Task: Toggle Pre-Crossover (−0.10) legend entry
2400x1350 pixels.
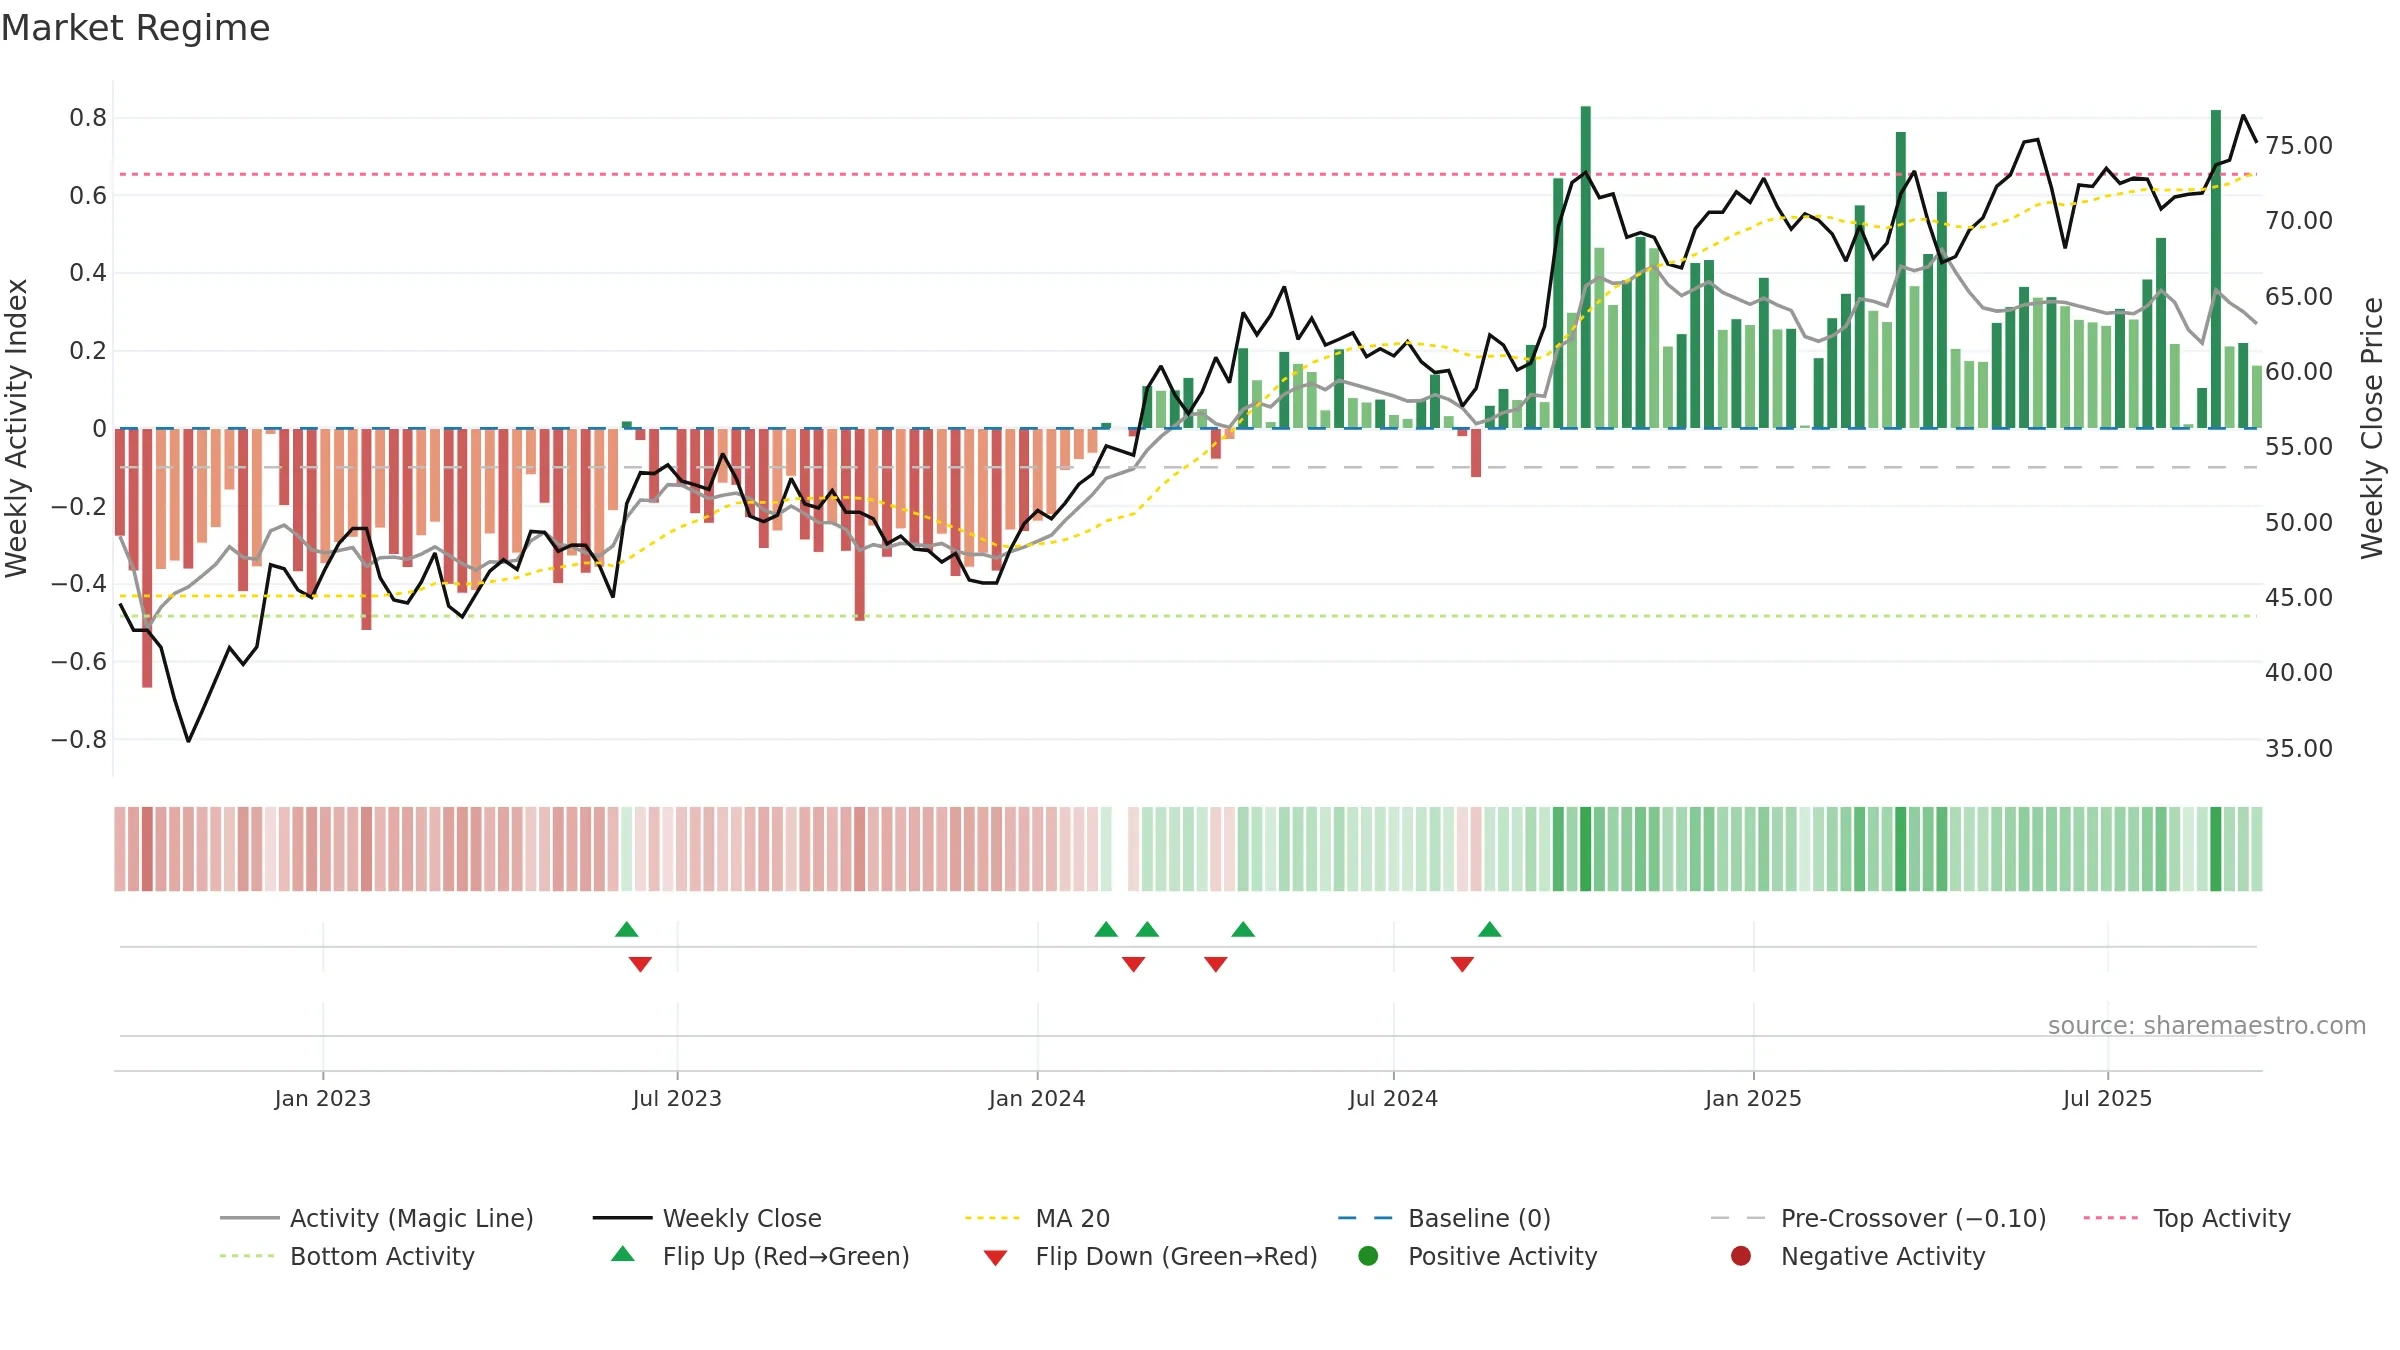Action: (1878, 1218)
